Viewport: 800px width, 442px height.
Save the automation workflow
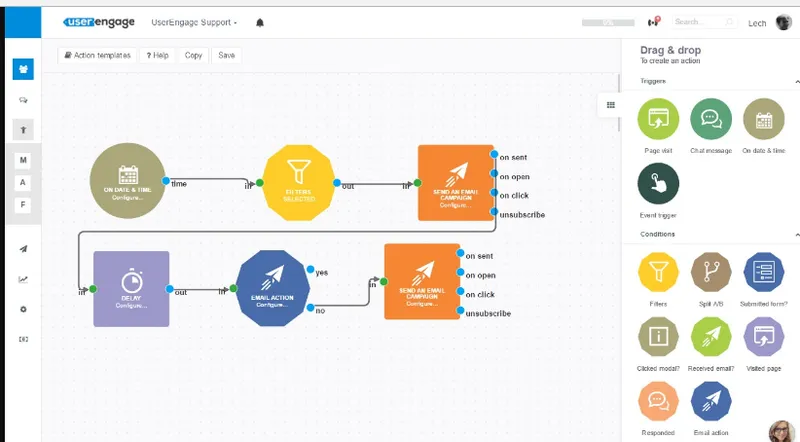(x=227, y=55)
